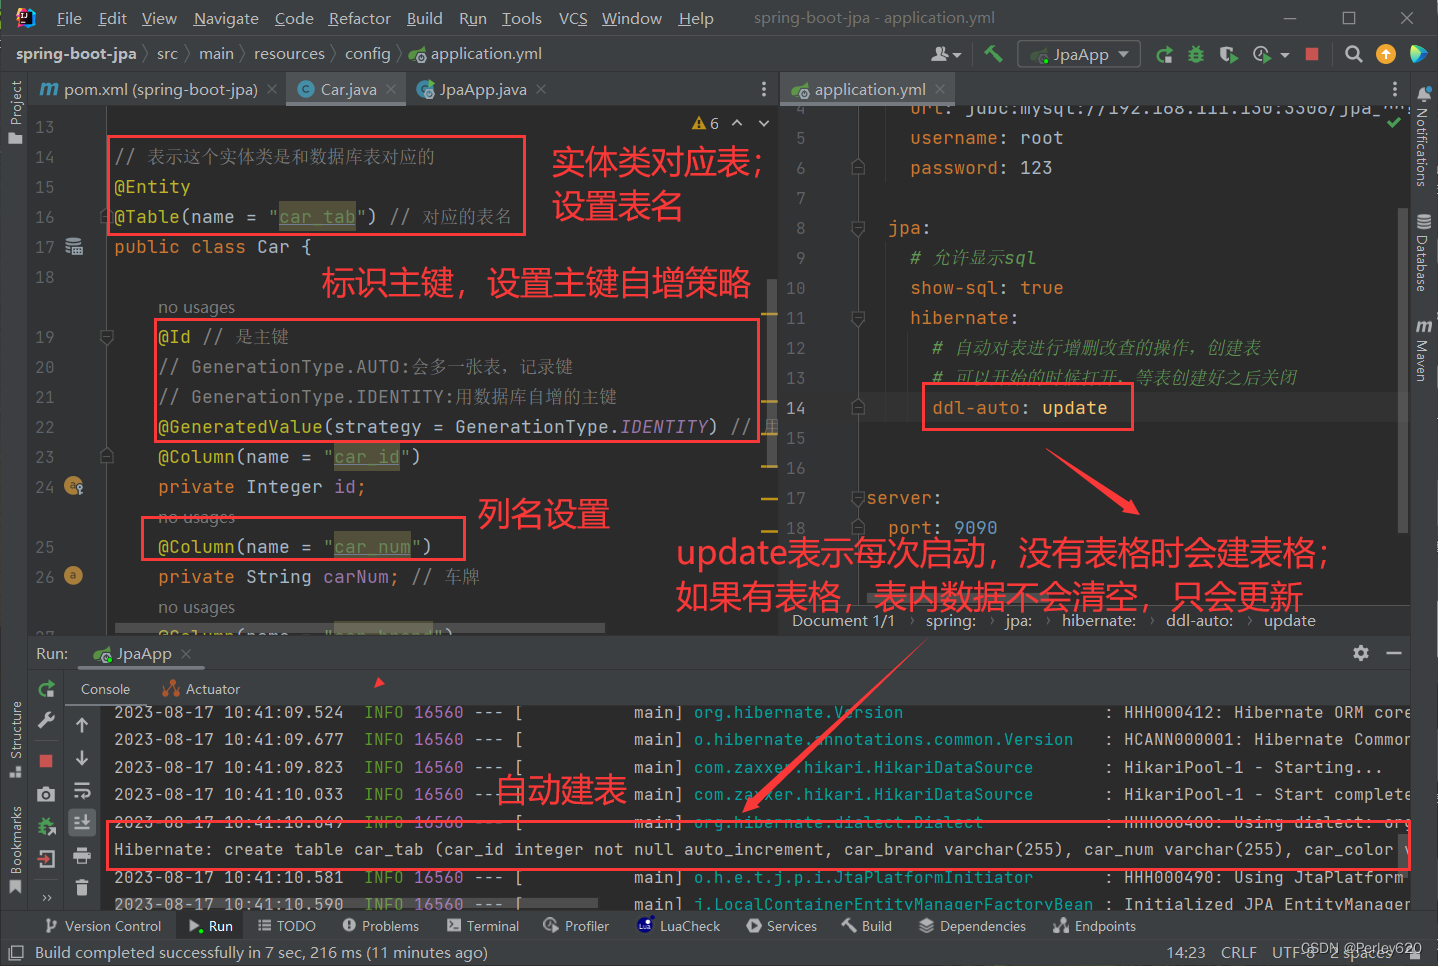1438x966 pixels.
Task: Switch to the JpaApp.java tab
Action: [482, 89]
